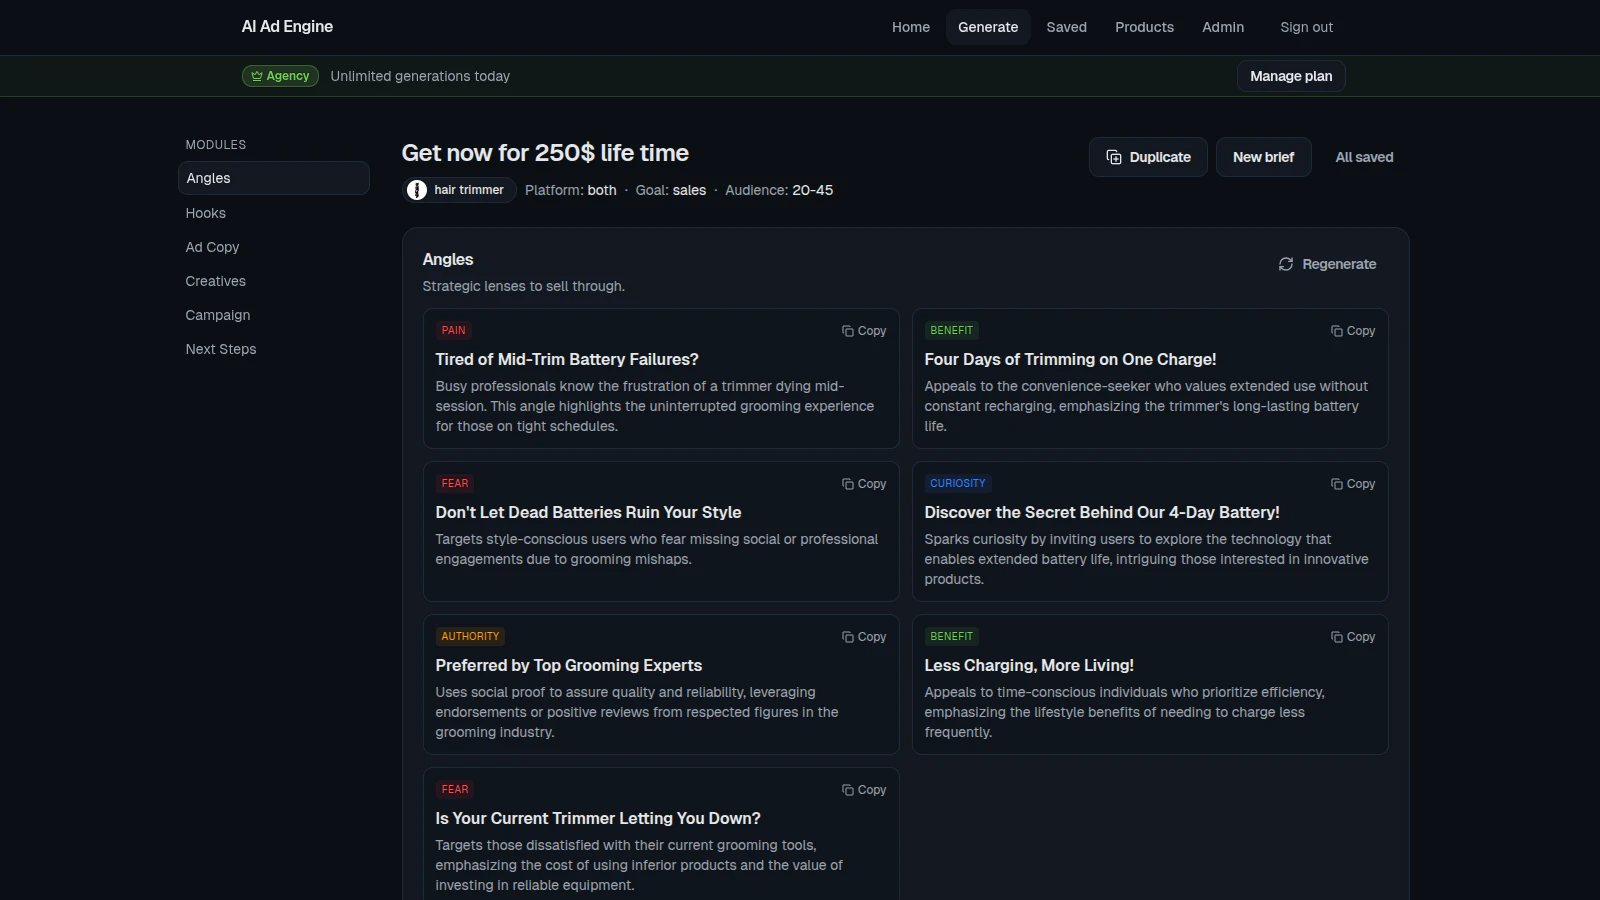1600x900 pixels.
Task: Click the "Platform: both" text
Action: point(571,190)
